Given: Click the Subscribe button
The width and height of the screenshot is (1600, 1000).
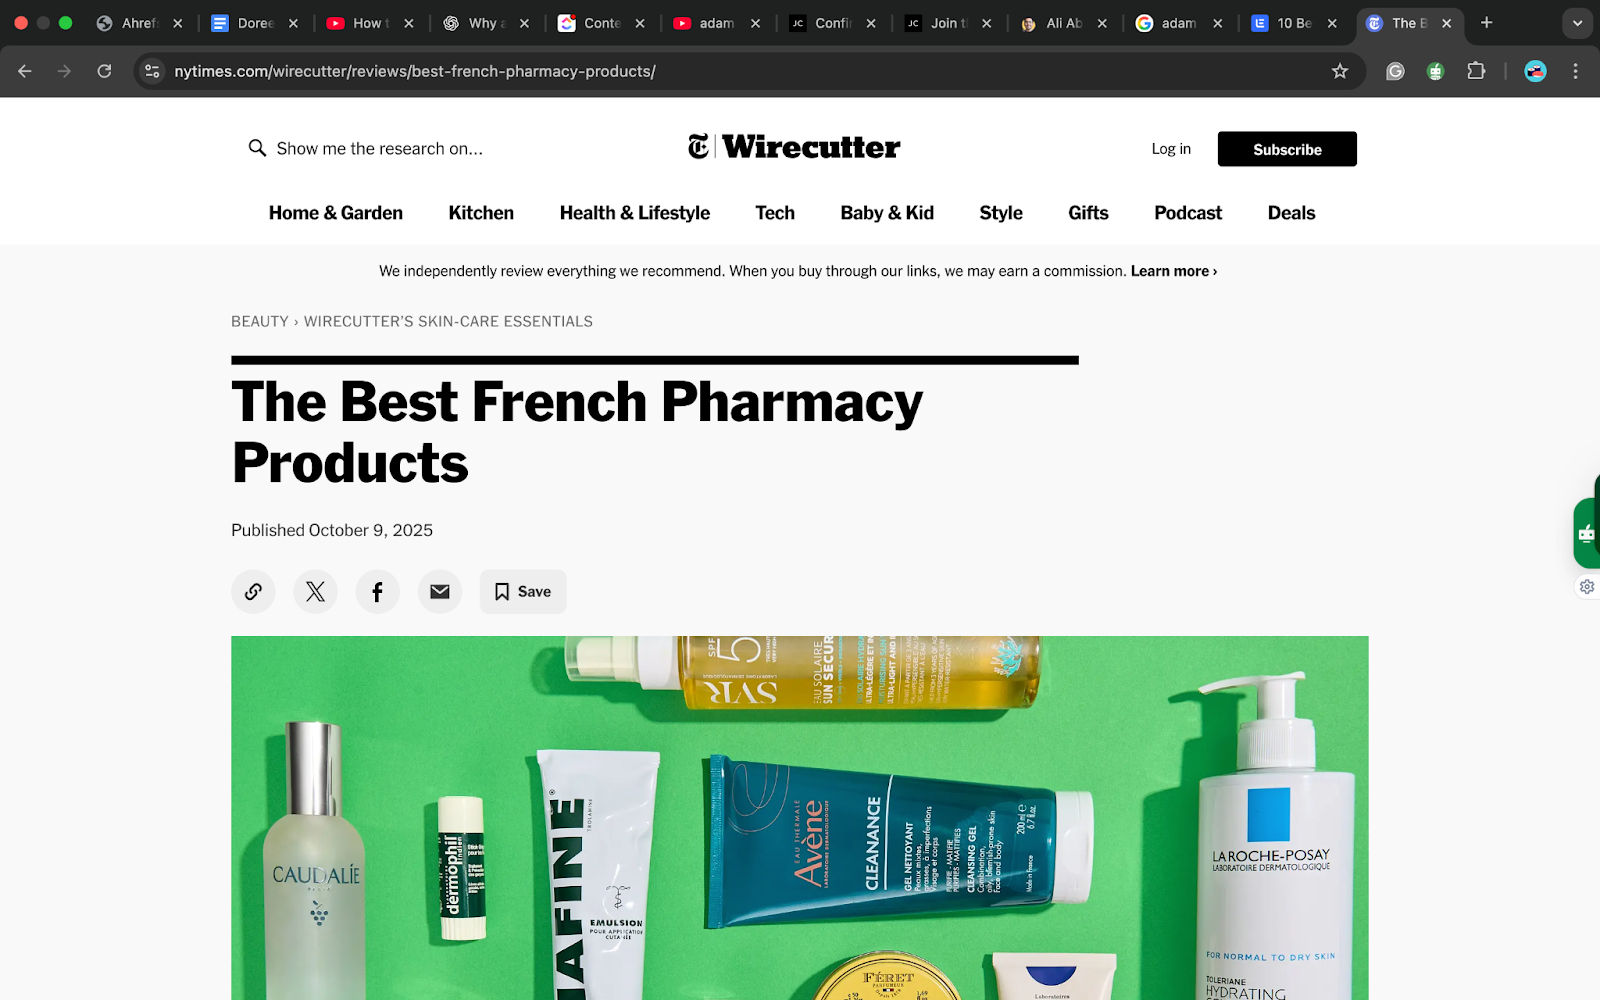Looking at the screenshot, I should click(1287, 149).
